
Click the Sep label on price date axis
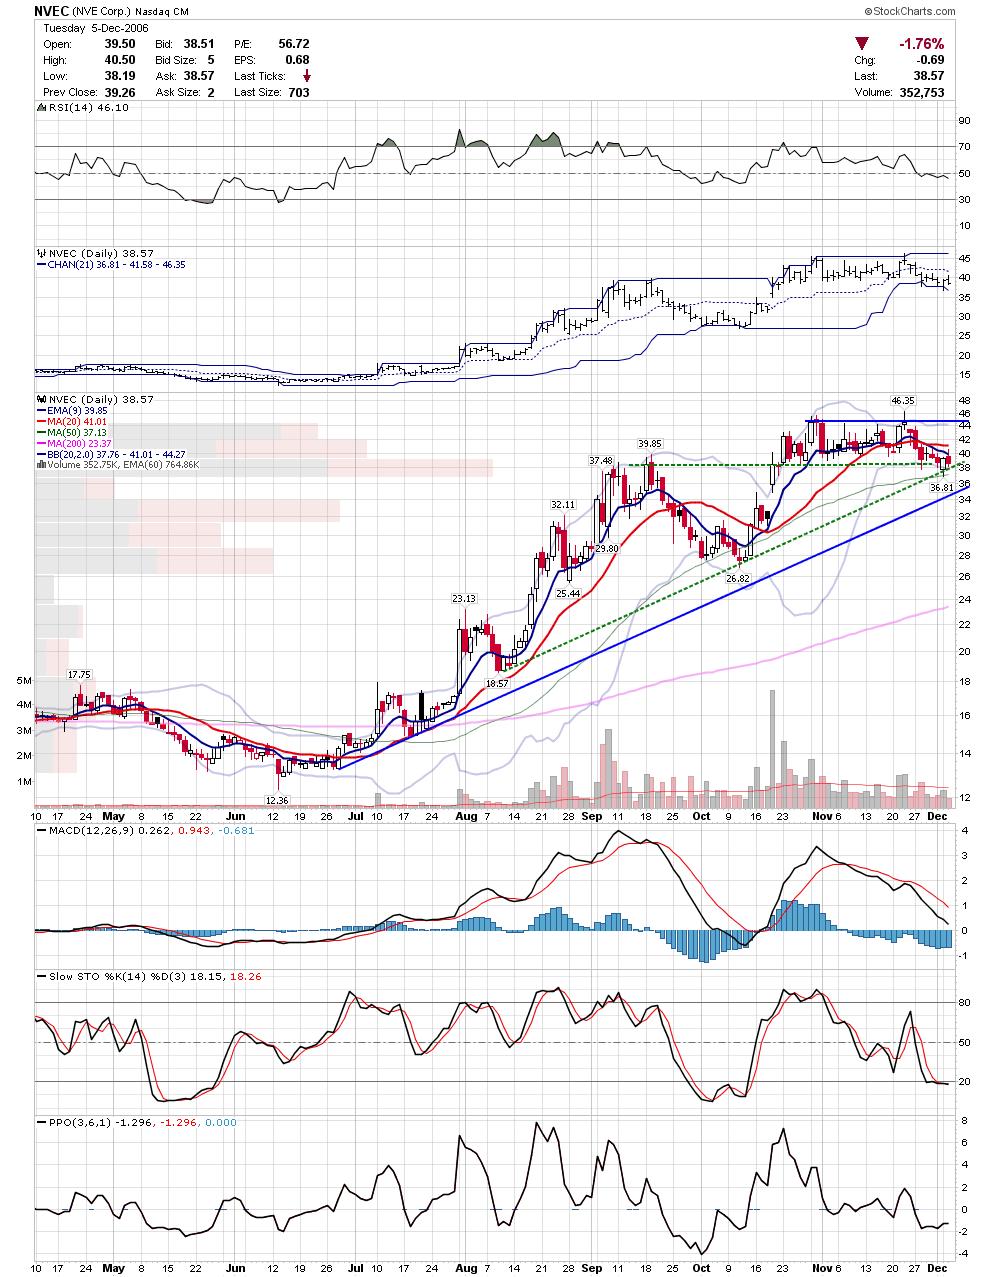[590, 817]
